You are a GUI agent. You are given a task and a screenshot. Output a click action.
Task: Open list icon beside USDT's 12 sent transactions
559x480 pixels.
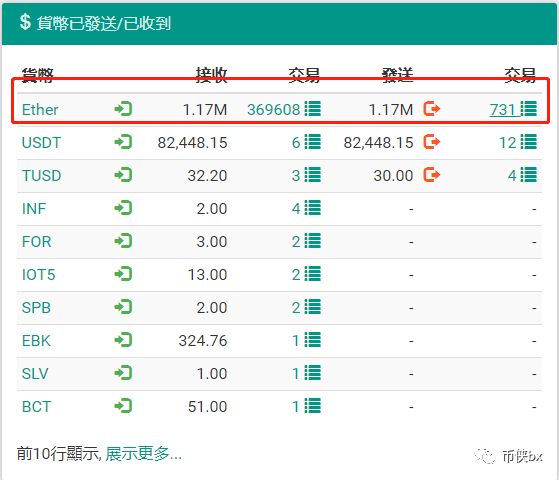click(529, 142)
